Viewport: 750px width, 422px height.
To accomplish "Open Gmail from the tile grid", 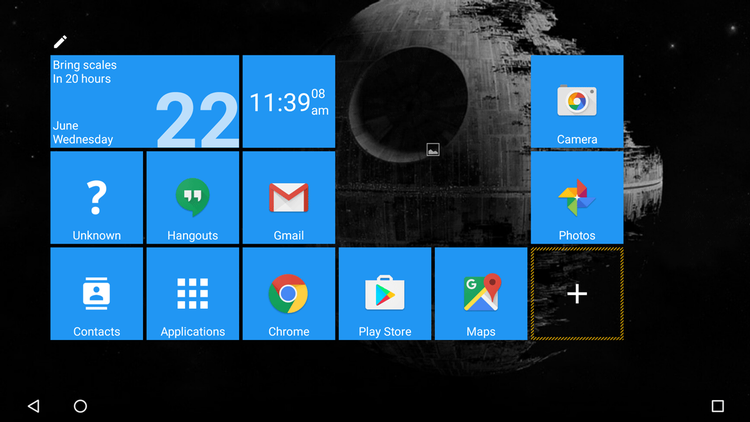I will (289, 198).
